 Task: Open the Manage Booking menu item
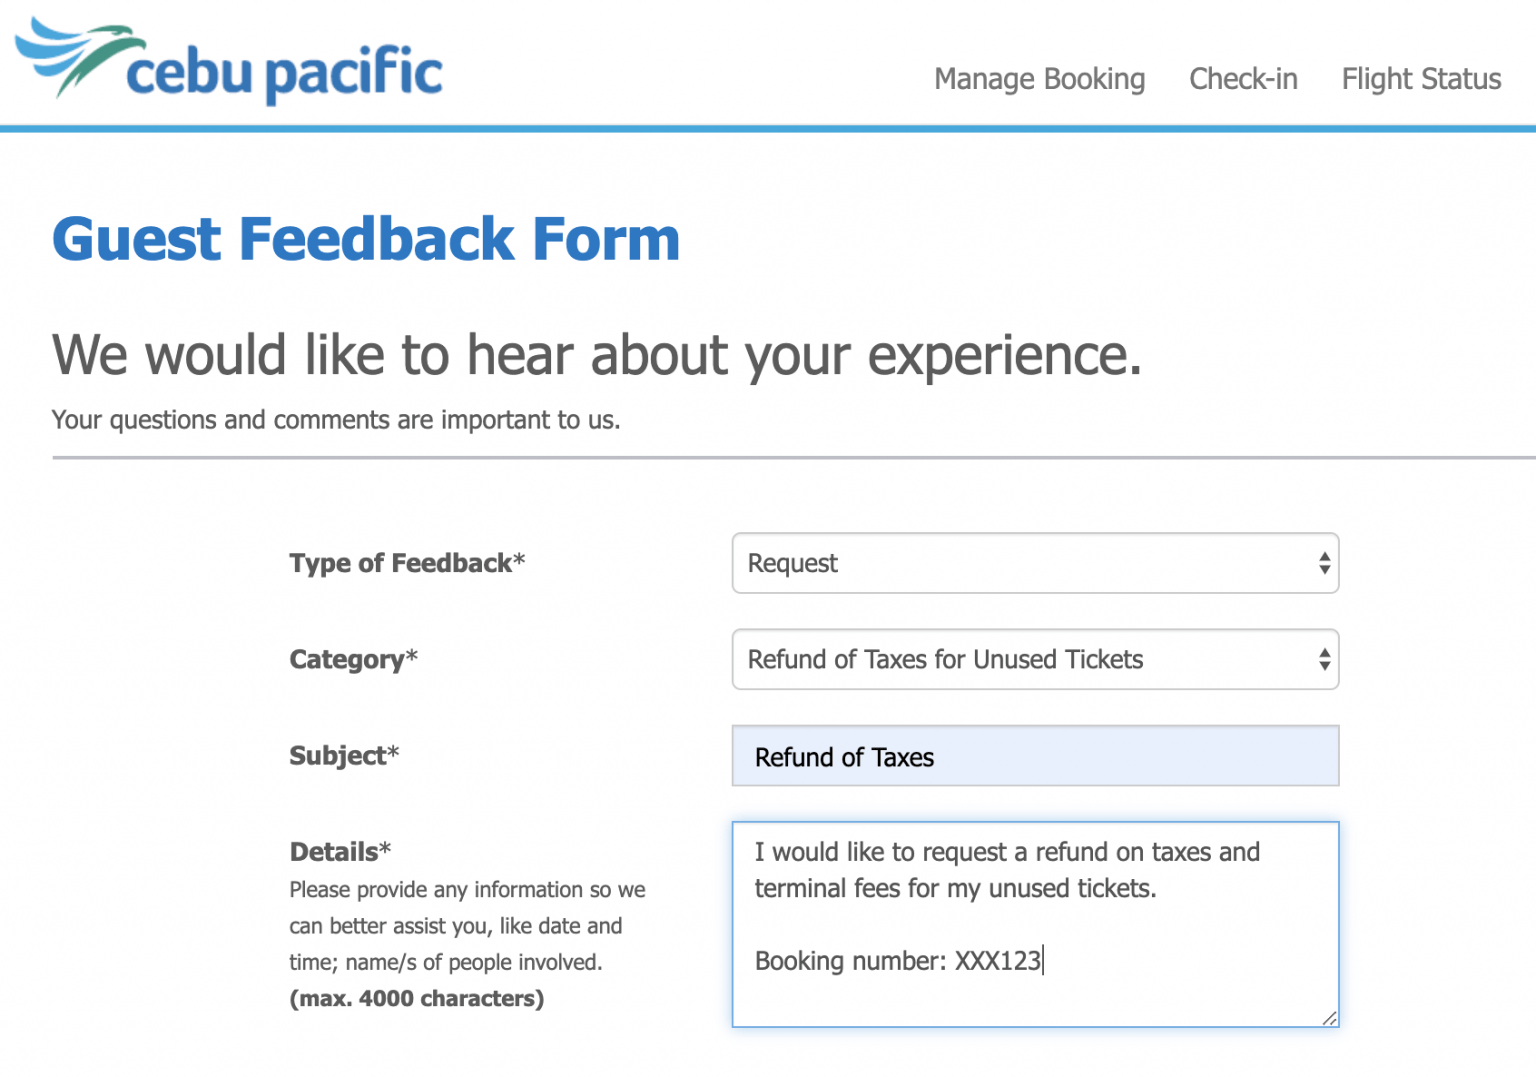(x=1039, y=79)
